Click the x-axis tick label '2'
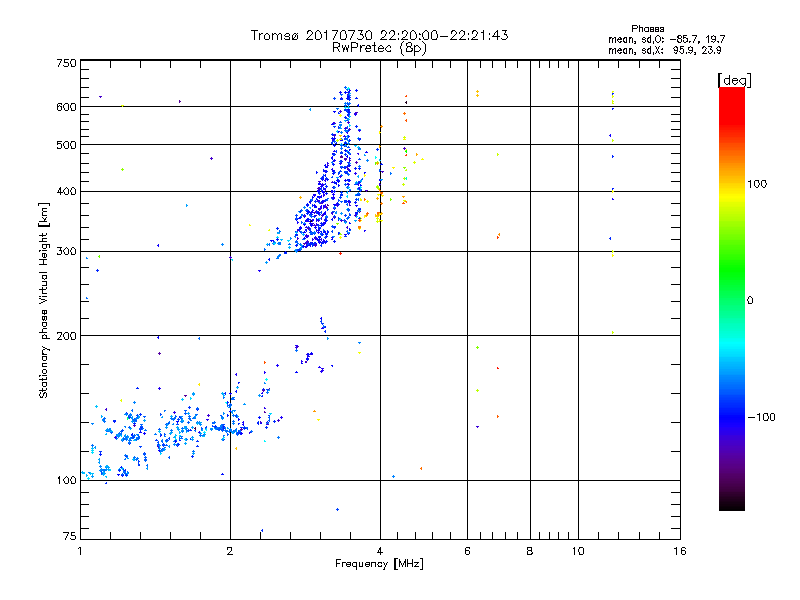 pos(230,551)
